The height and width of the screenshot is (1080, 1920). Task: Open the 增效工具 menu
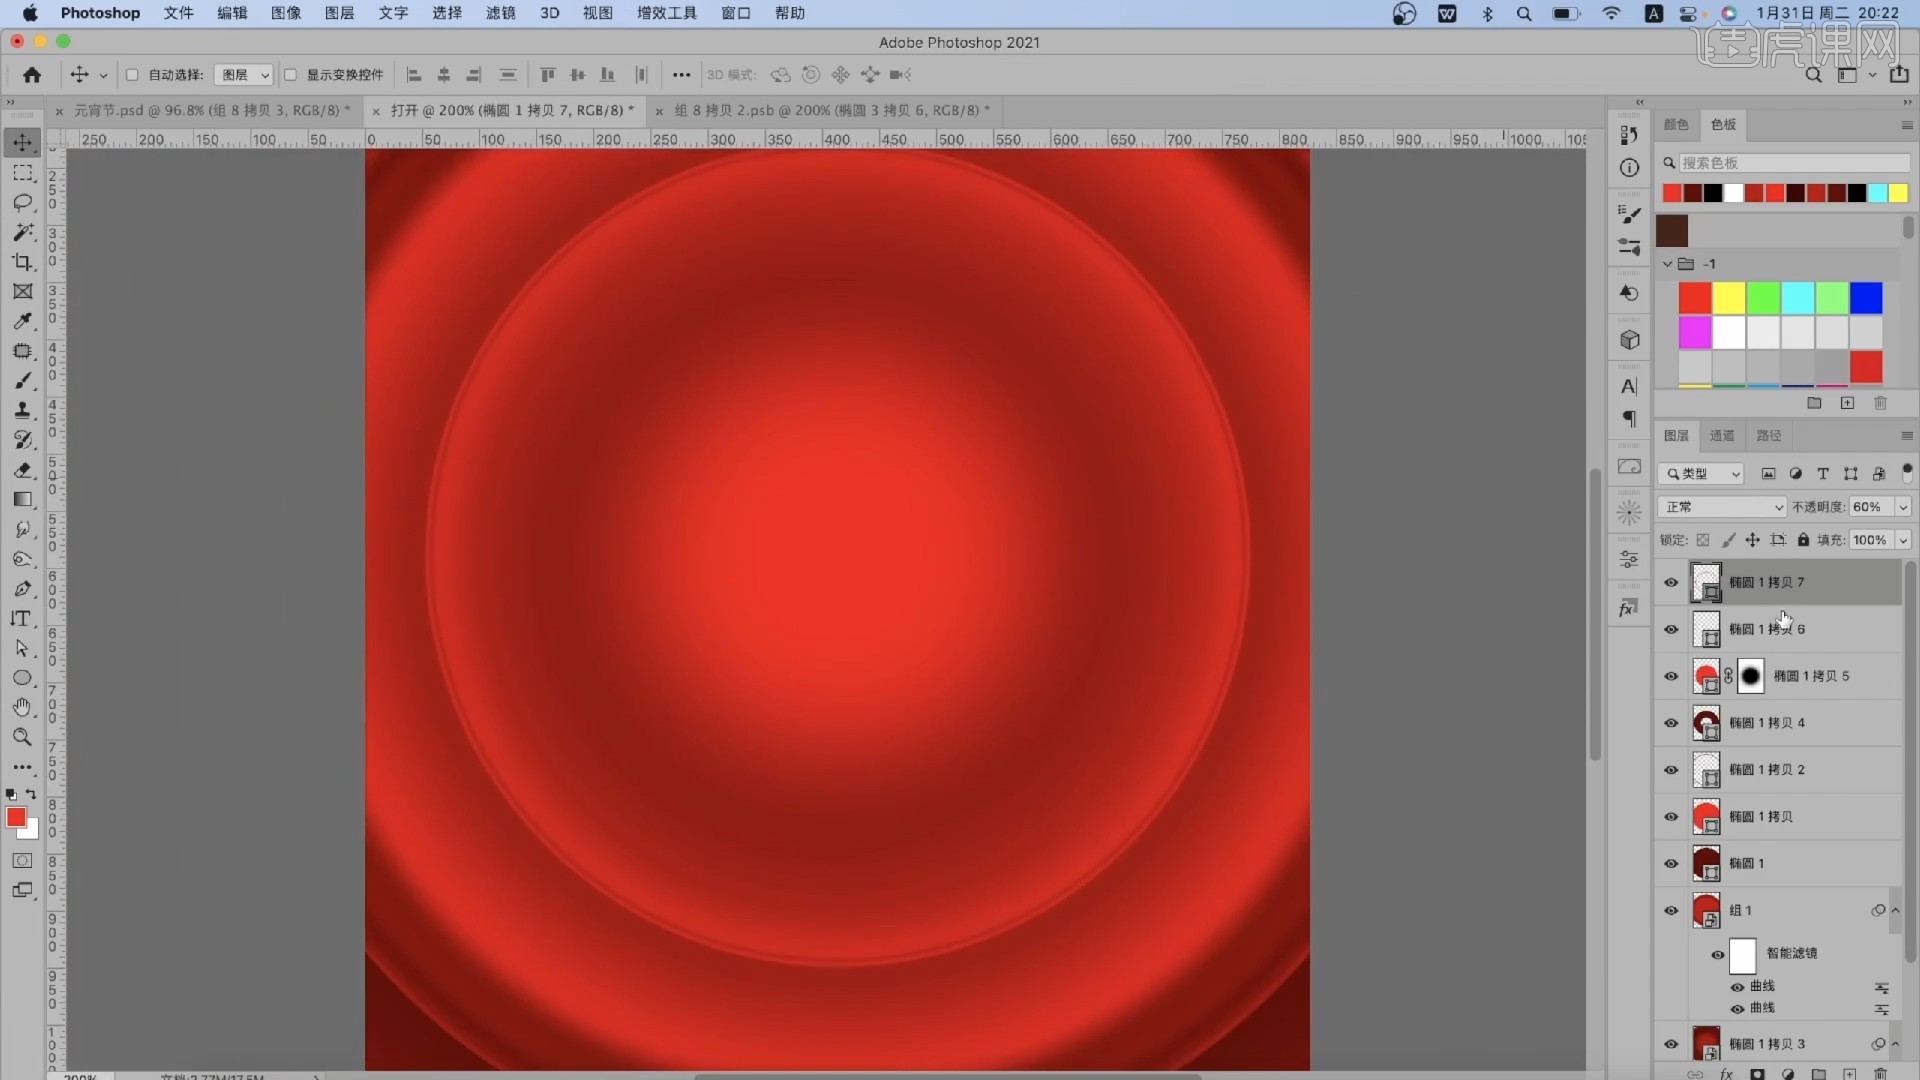(x=666, y=13)
